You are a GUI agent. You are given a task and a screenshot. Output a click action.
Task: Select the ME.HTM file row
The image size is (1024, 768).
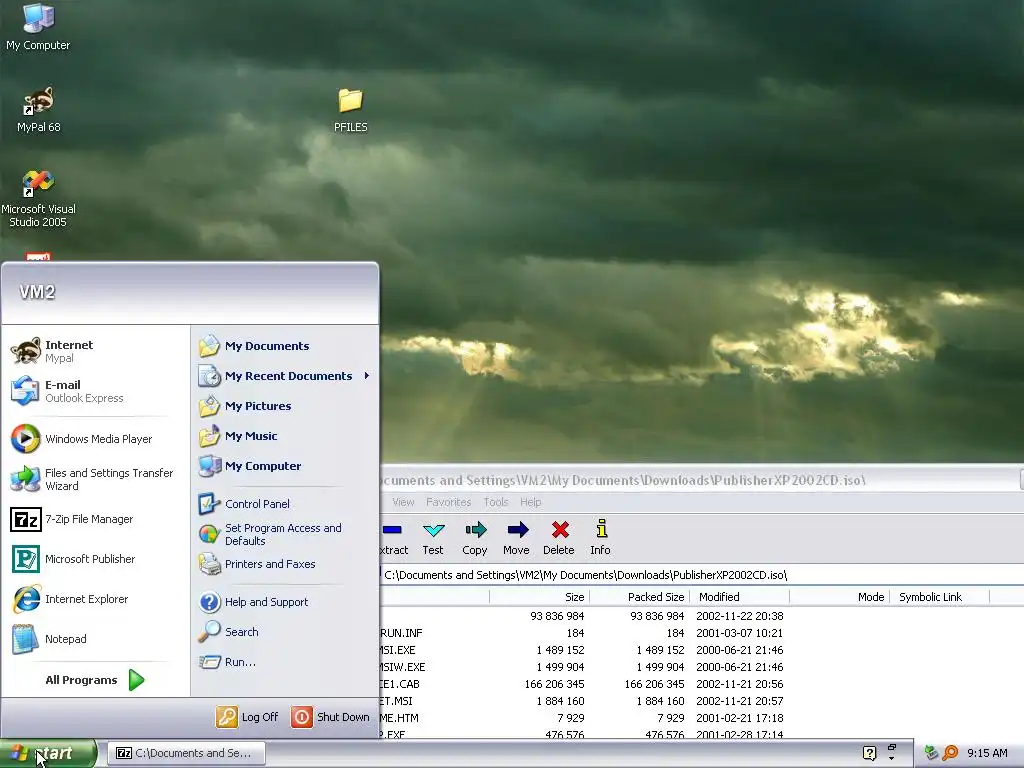(701, 718)
